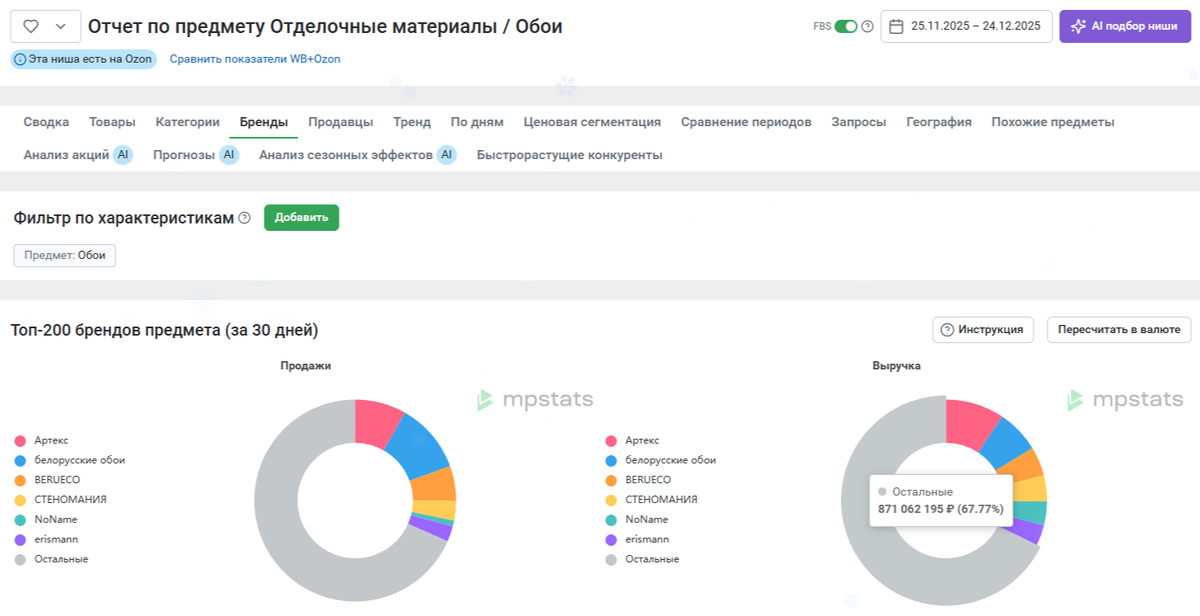Switch to the Продавцы tab

[341, 121]
